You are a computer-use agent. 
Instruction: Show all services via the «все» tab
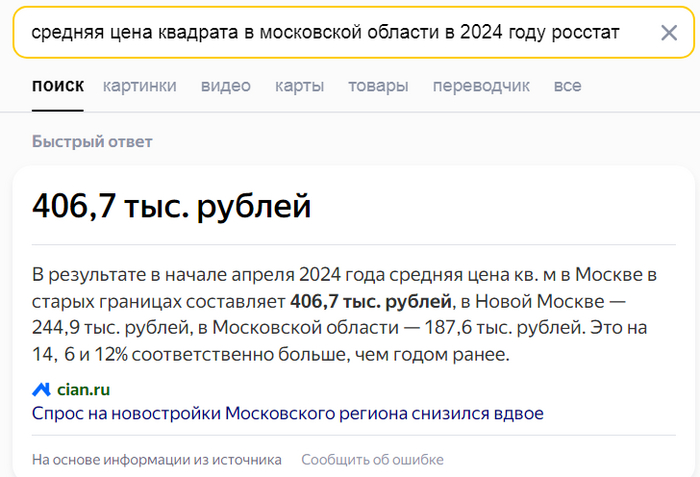tap(567, 86)
